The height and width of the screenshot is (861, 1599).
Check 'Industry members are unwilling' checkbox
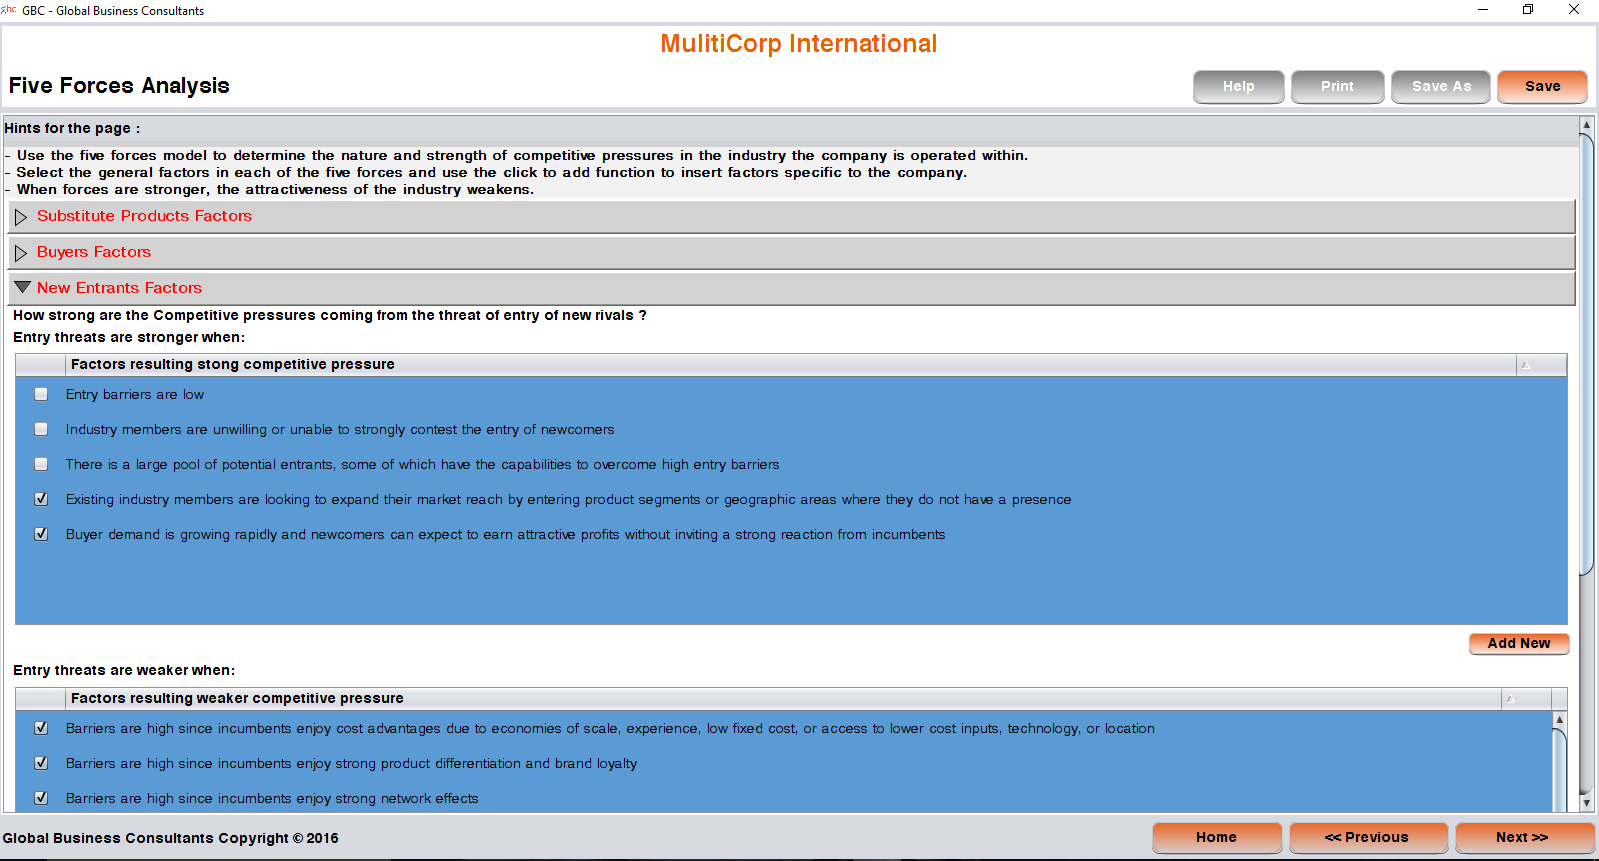point(41,429)
